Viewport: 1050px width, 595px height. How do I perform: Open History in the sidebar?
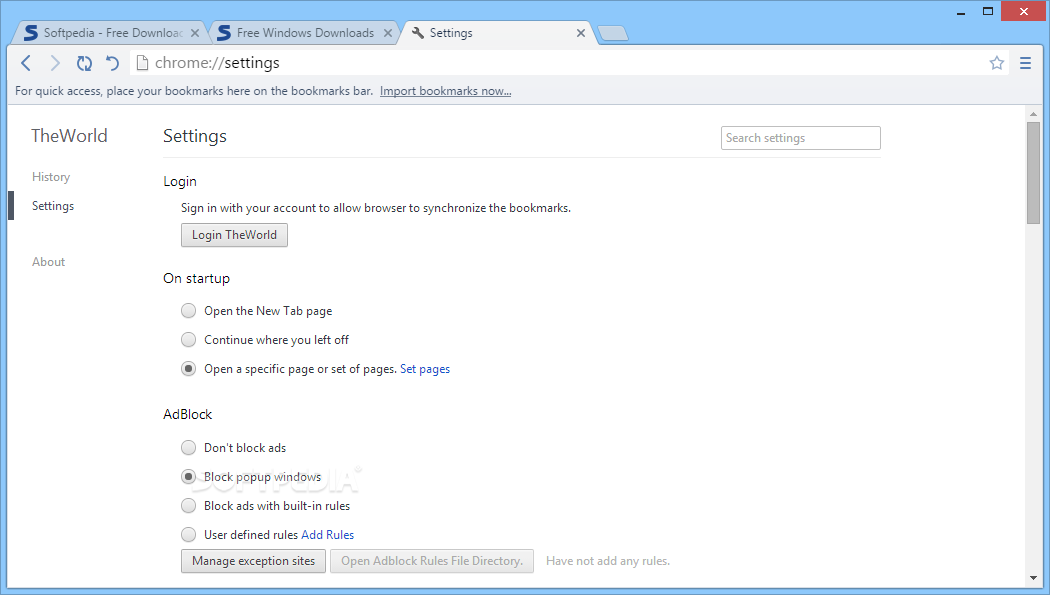point(51,177)
